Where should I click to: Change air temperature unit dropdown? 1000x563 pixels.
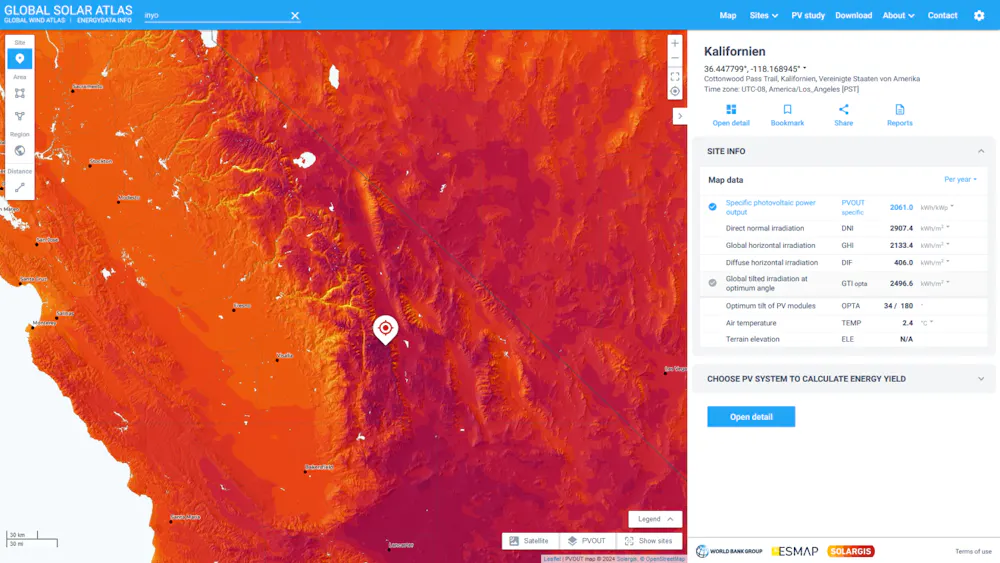point(927,323)
